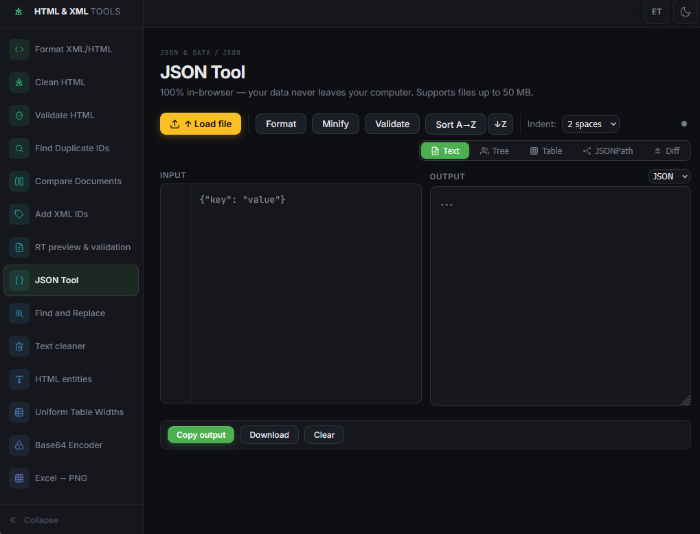
Task: Click the Table tab grid icon
Action: pos(534,151)
